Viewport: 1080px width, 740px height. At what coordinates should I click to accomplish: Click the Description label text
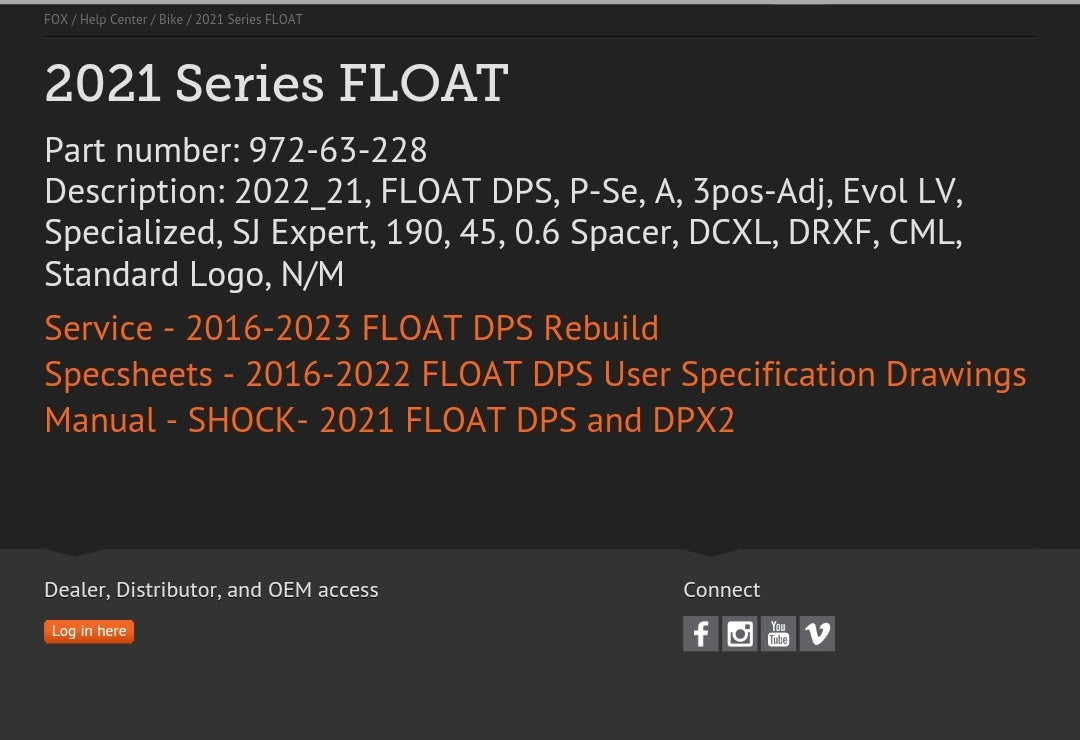click(135, 191)
